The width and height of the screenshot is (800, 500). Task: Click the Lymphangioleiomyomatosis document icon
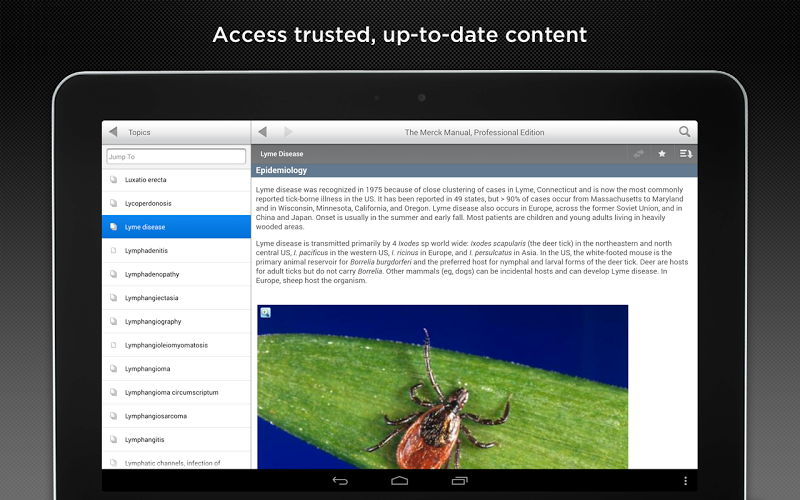pyautogui.click(x=113, y=344)
